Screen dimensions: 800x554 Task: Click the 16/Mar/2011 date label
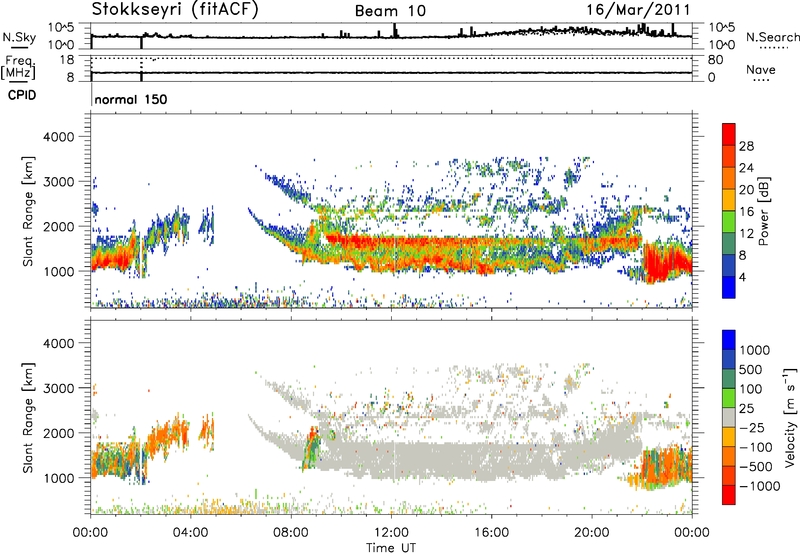[638, 10]
